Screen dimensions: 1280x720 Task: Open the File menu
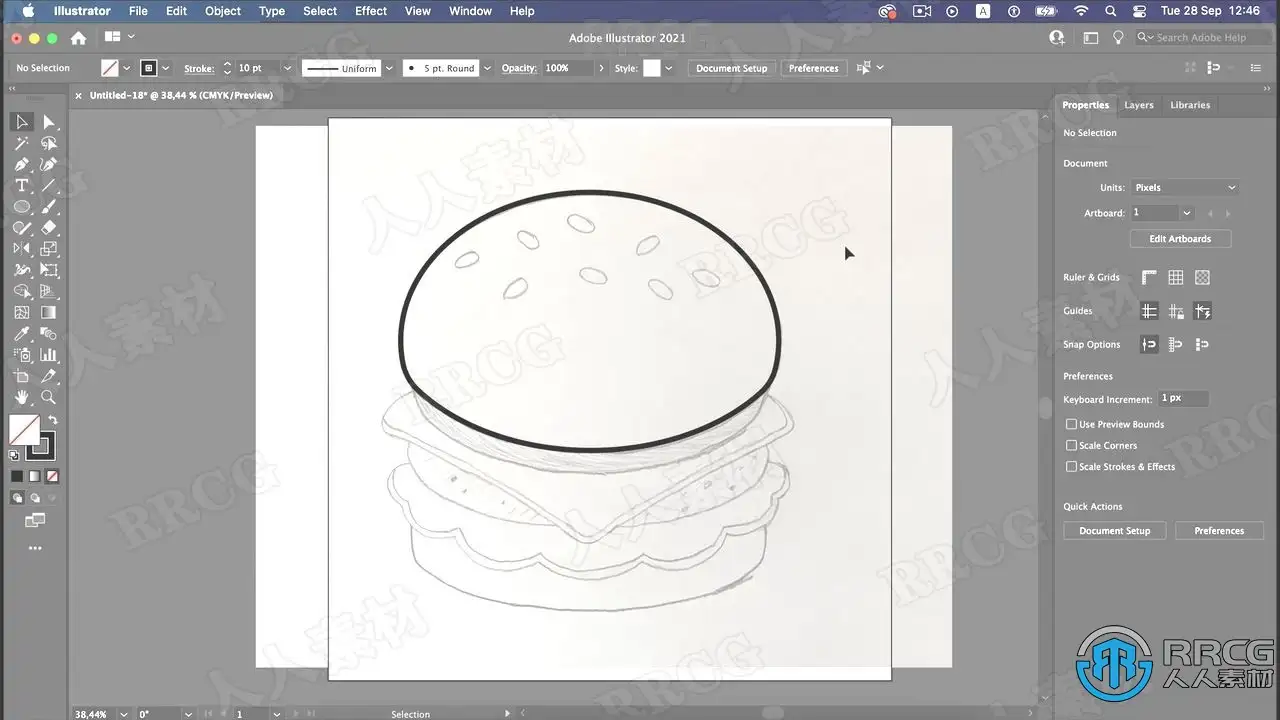tap(138, 11)
